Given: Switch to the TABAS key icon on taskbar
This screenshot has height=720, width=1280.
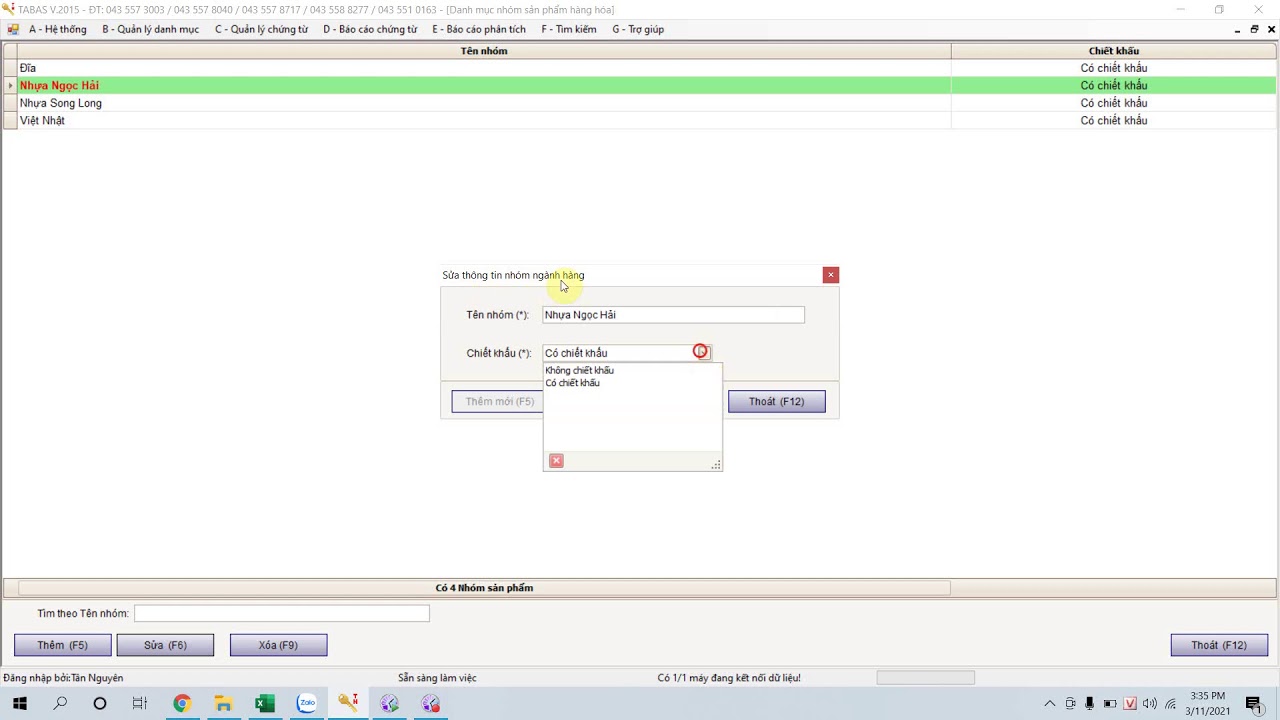Looking at the screenshot, I should click(x=348, y=704).
